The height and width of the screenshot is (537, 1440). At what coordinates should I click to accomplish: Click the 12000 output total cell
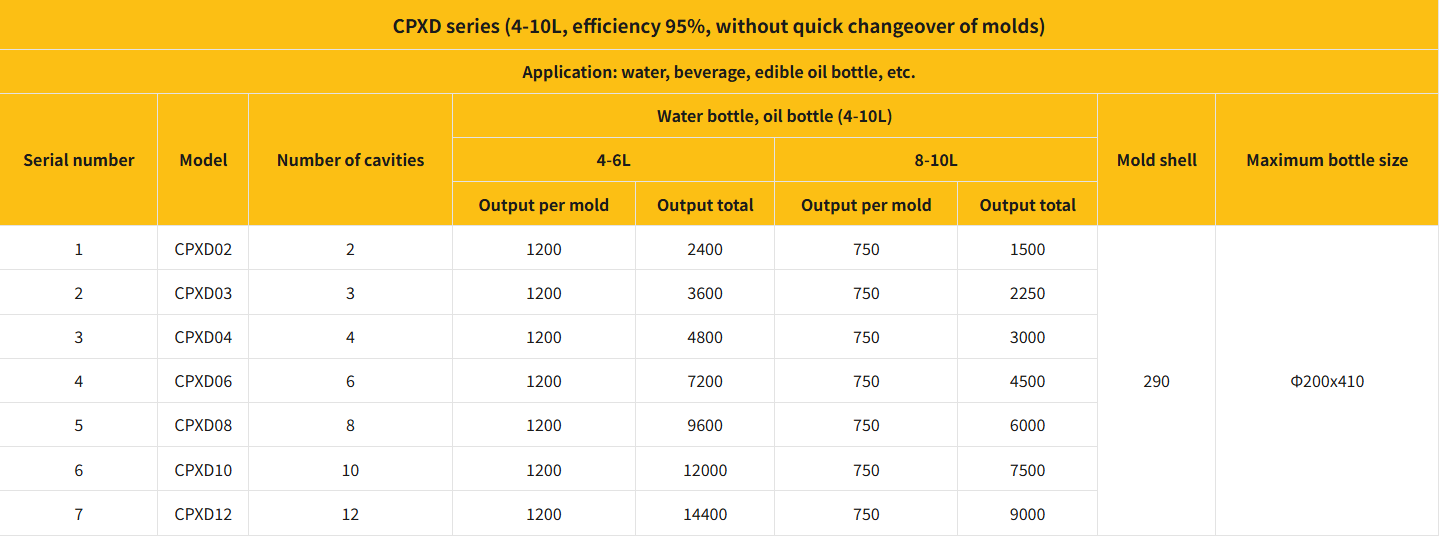pyautogui.click(x=705, y=470)
